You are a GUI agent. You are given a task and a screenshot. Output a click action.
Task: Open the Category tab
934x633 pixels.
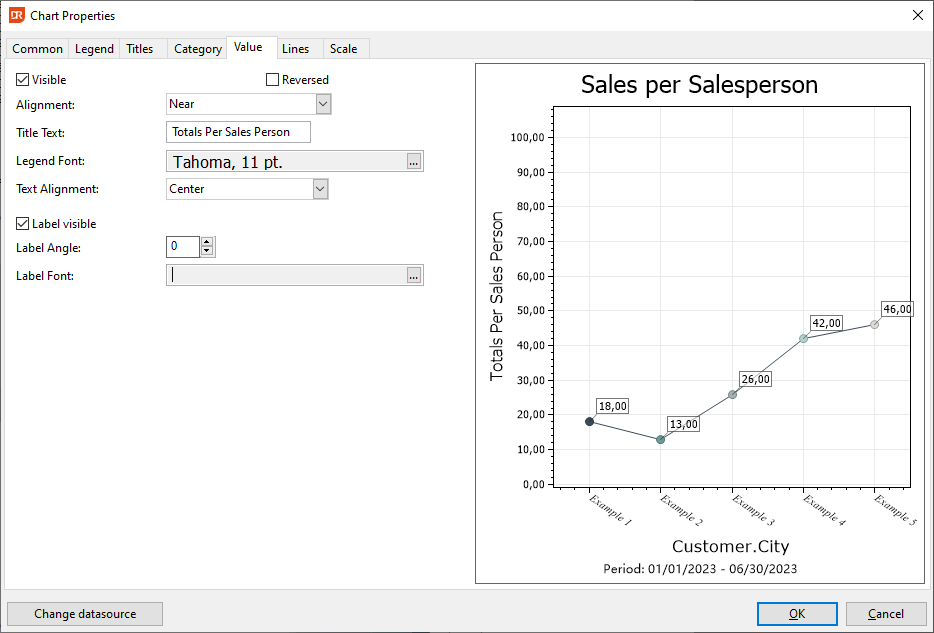198,49
